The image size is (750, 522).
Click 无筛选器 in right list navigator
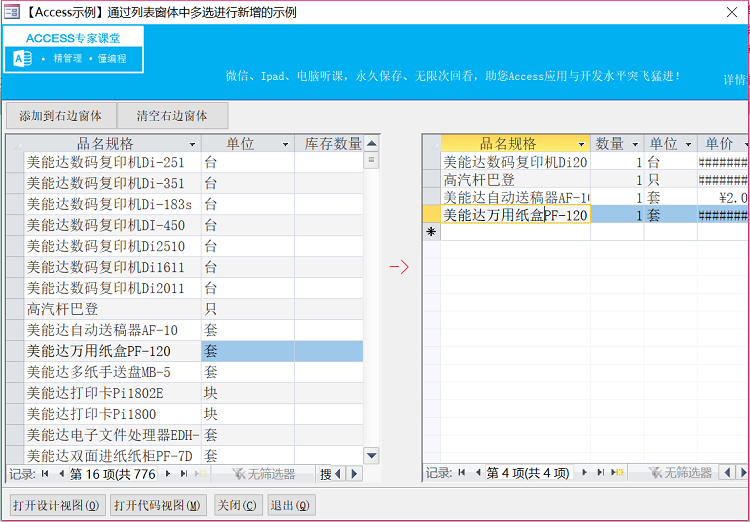pyautogui.click(x=680, y=473)
